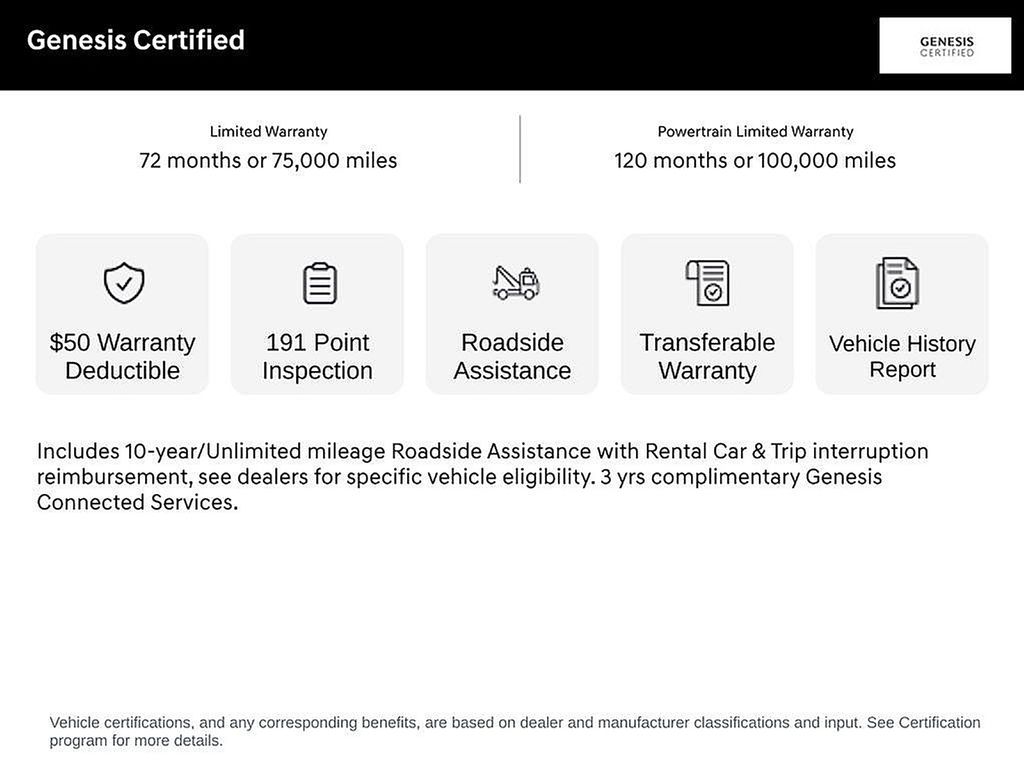This screenshot has width=1024, height=768.
Task: Click the clipboard inspection icon
Action: (x=319, y=283)
